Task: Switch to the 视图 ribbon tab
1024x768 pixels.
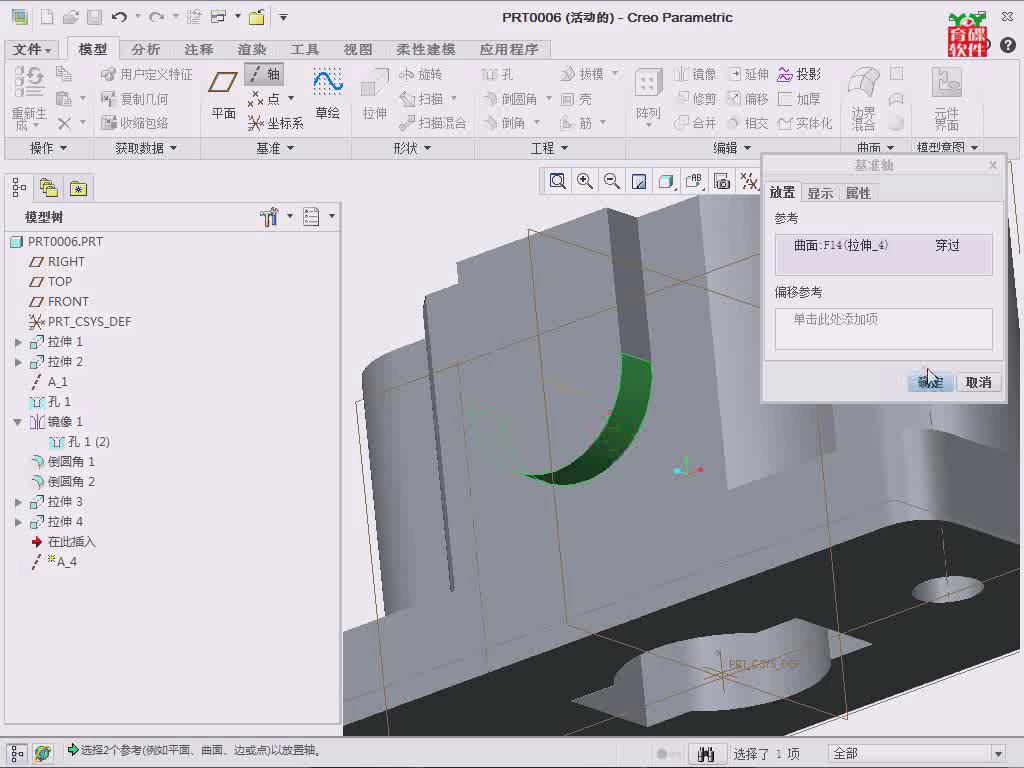Action: pos(358,49)
